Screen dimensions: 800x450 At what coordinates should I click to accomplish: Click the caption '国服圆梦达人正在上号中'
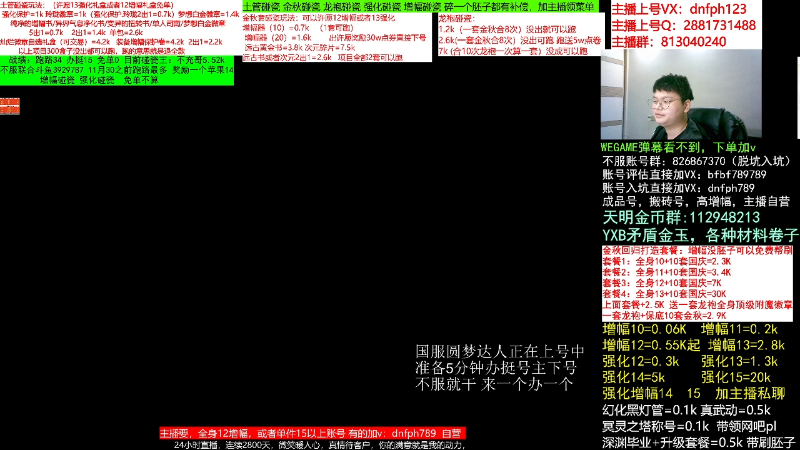499,352
